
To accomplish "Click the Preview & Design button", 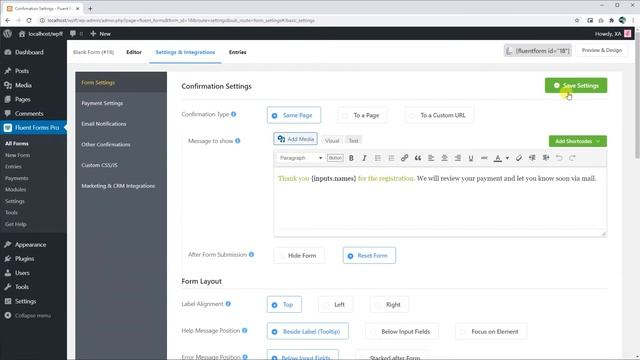I will tap(602, 50).
